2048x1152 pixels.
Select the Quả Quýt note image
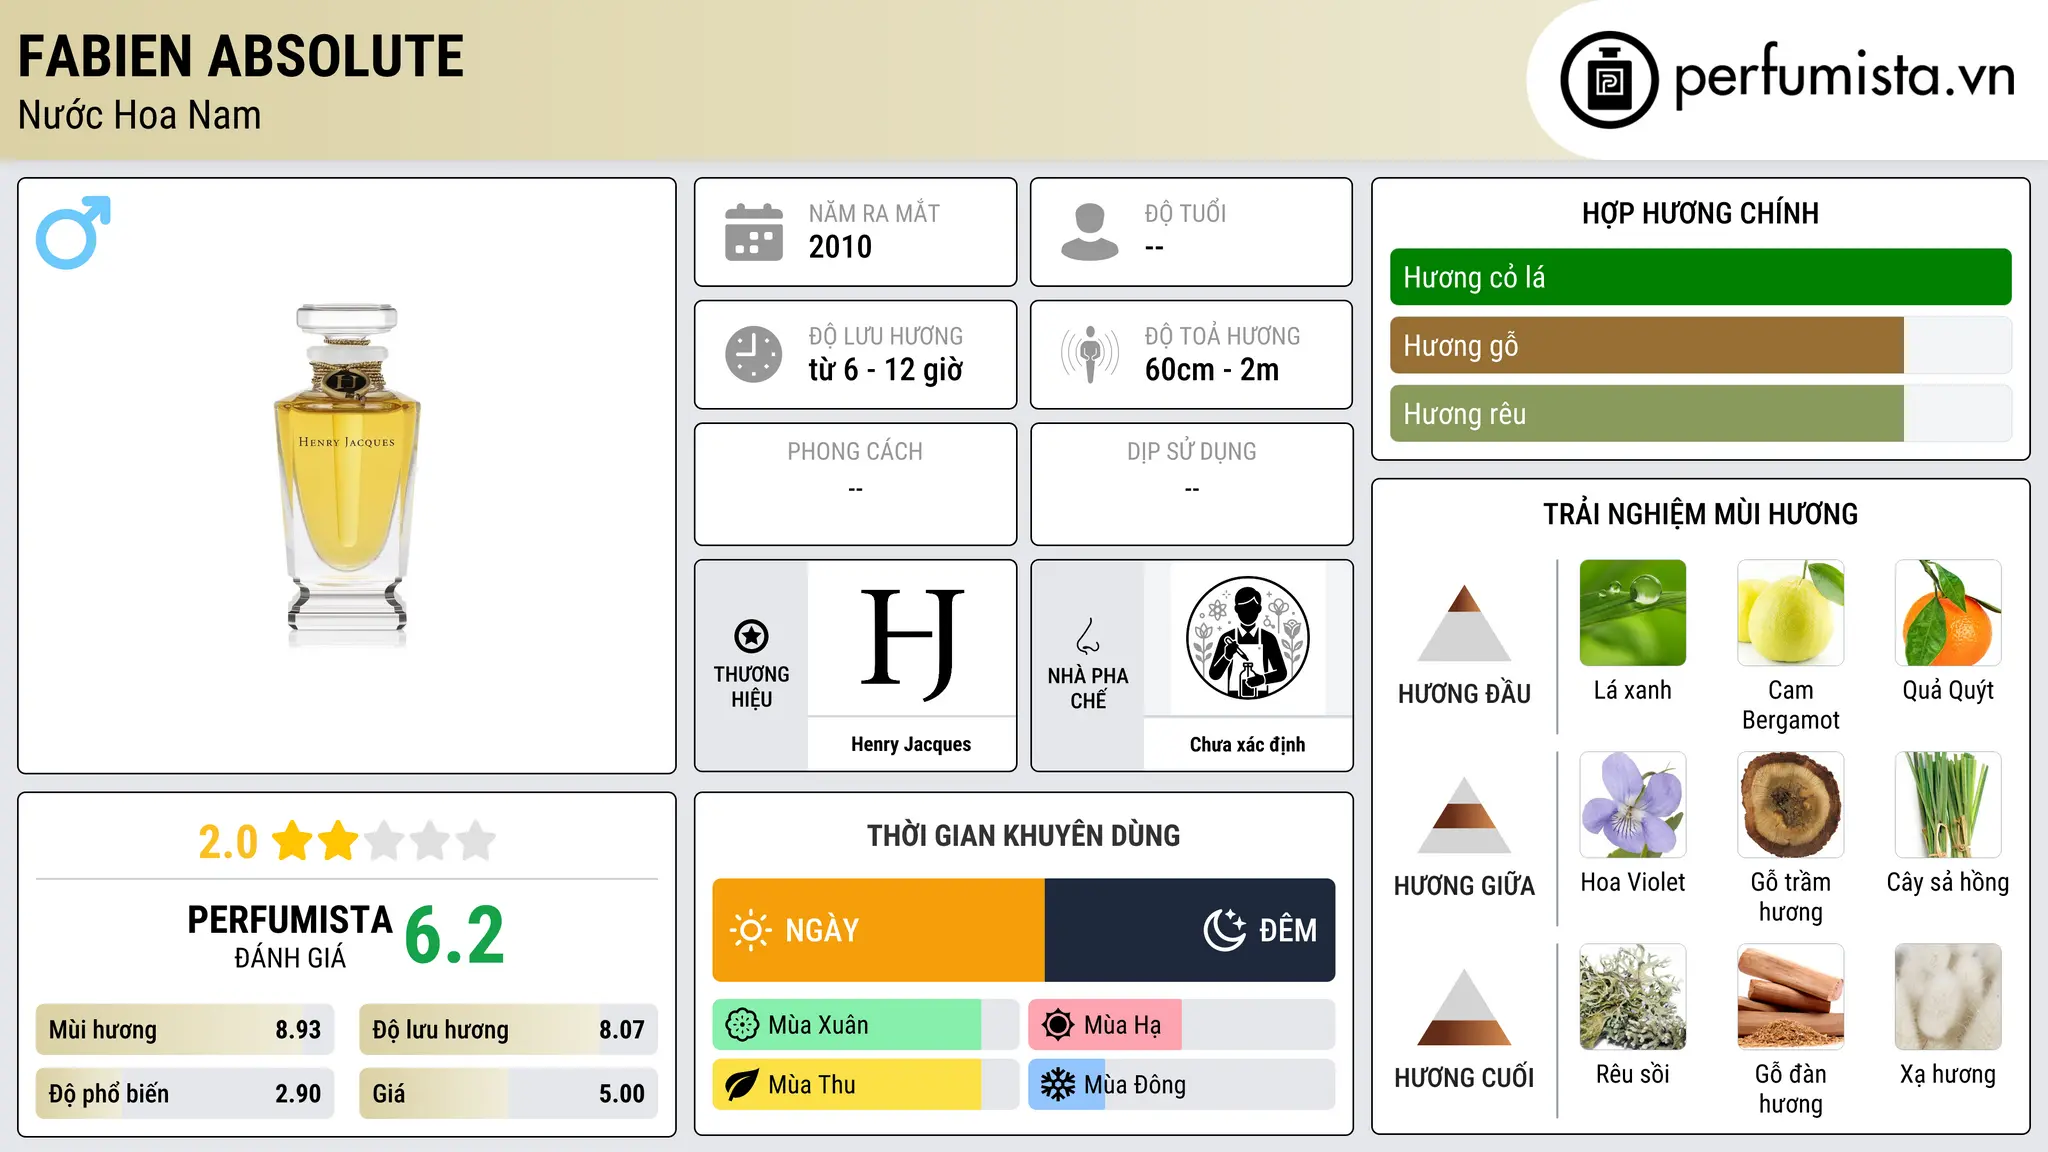coord(1948,613)
